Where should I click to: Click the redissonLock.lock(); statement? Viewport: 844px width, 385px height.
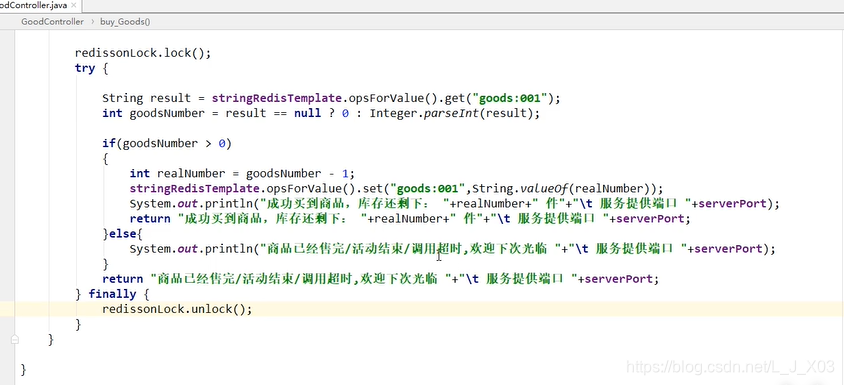(x=143, y=53)
